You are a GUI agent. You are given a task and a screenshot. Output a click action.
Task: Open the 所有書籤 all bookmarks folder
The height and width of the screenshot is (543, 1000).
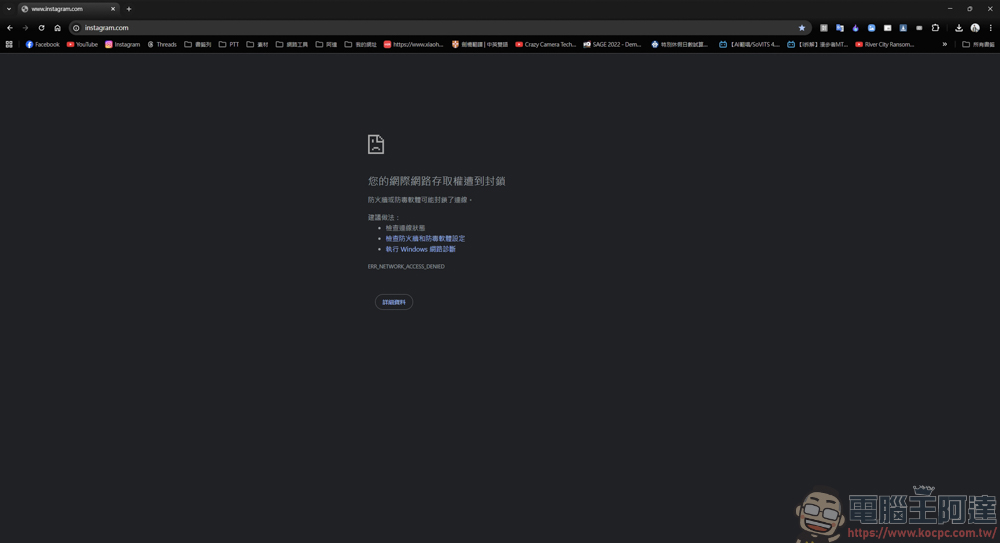(978, 45)
